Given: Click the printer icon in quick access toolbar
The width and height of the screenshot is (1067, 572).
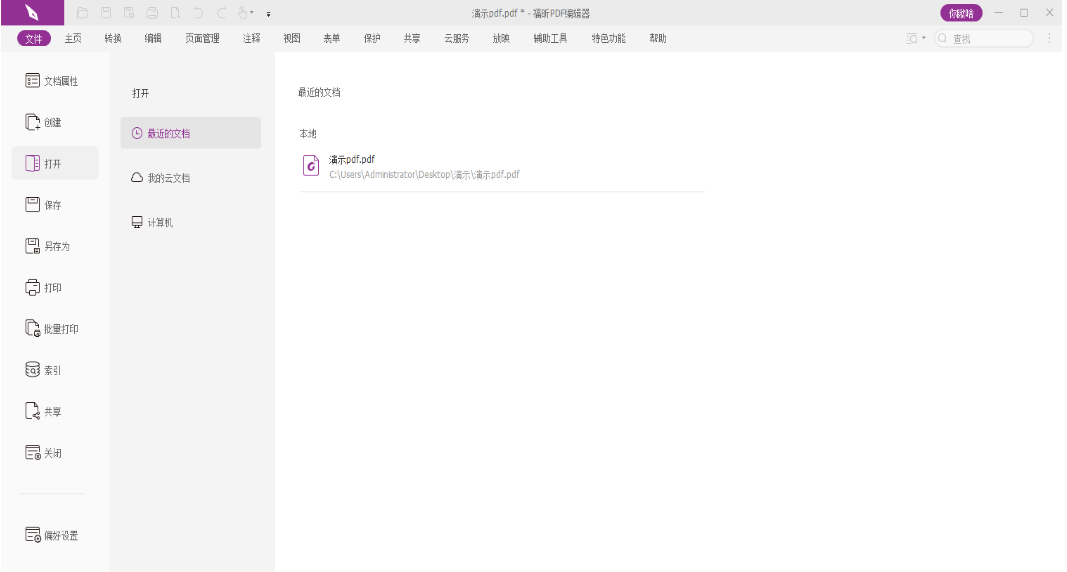Looking at the screenshot, I should tap(152, 13).
